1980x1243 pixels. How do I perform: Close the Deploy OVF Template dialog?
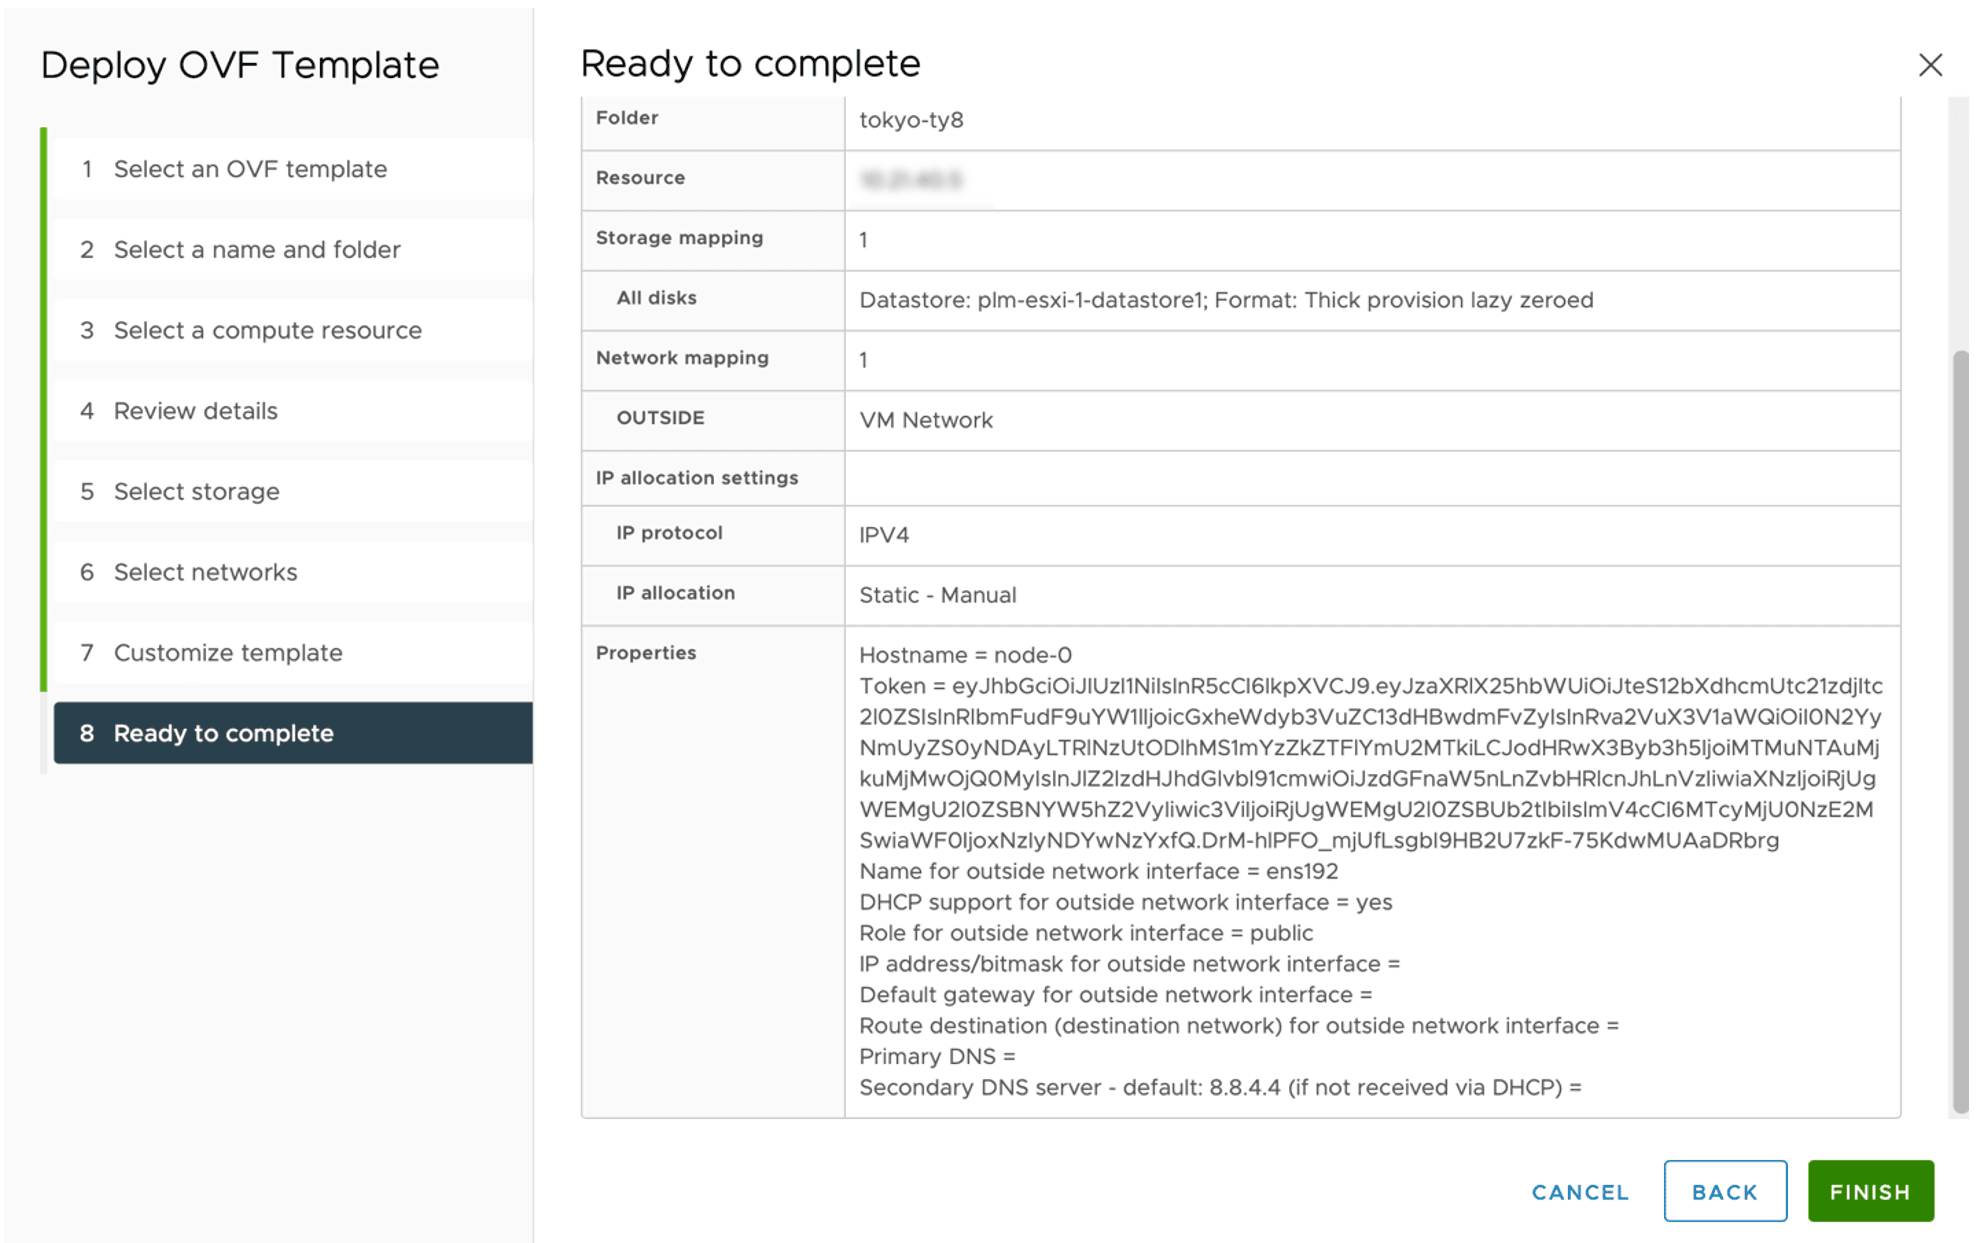pyautogui.click(x=1929, y=65)
